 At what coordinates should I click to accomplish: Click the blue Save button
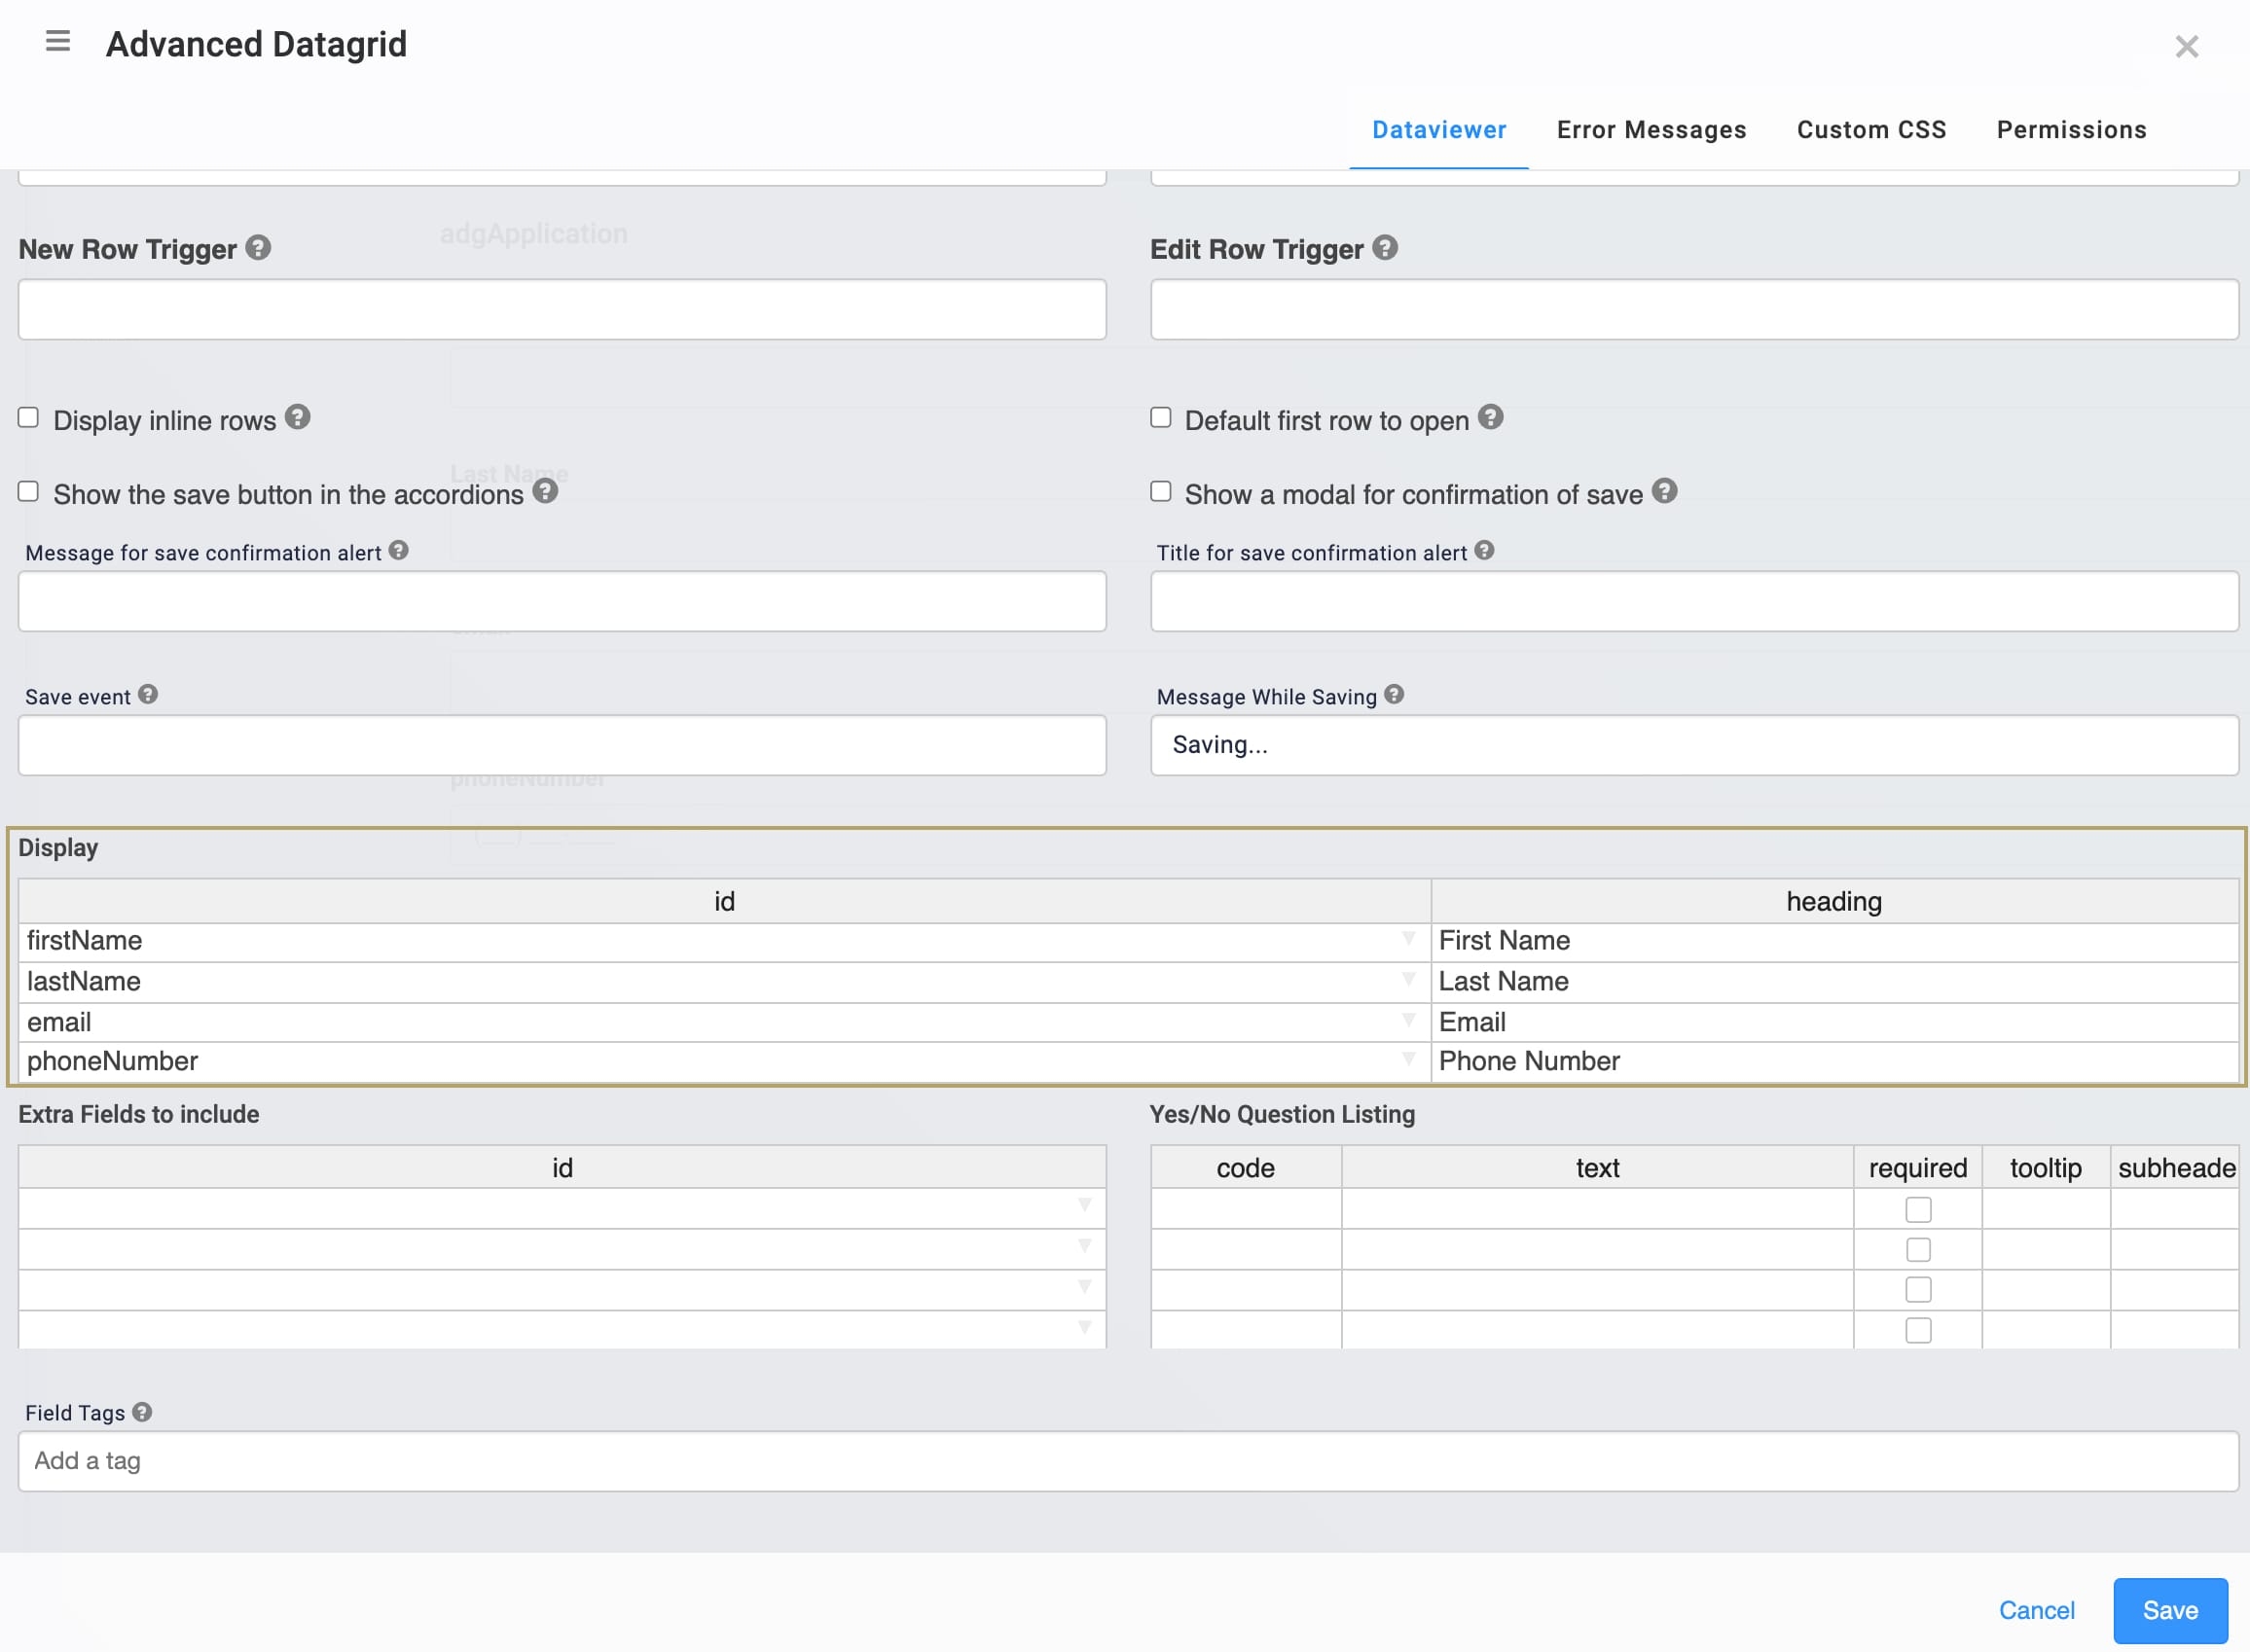(2170, 1610)
